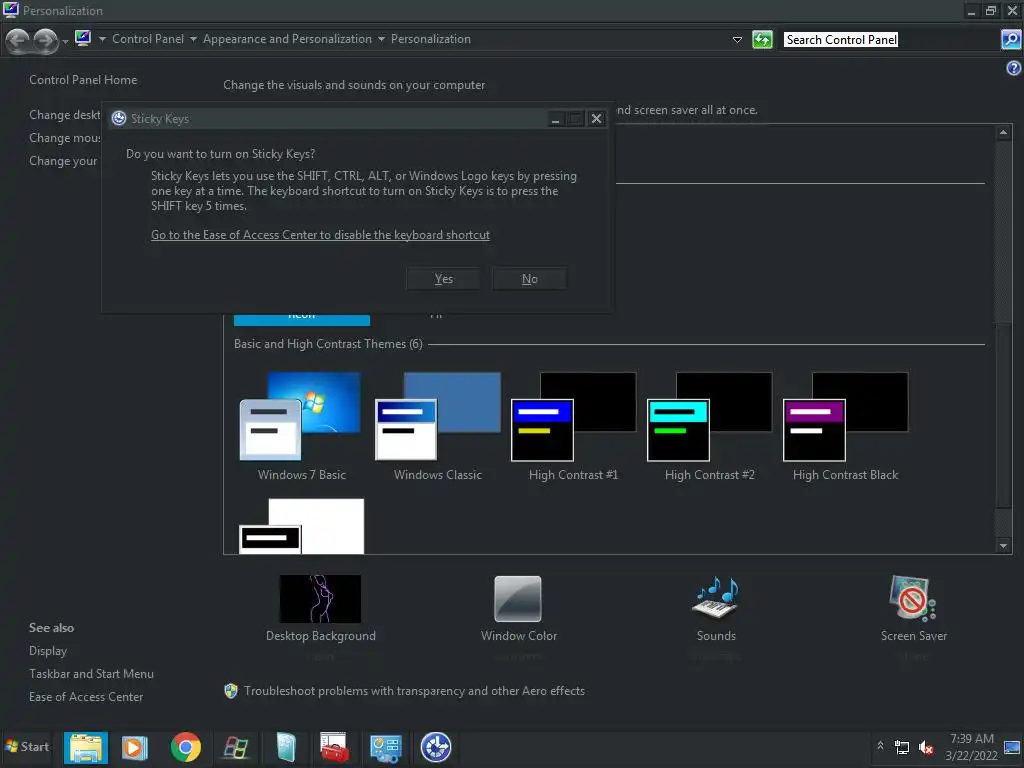Open Screen Saver settings

click(913, 609)
